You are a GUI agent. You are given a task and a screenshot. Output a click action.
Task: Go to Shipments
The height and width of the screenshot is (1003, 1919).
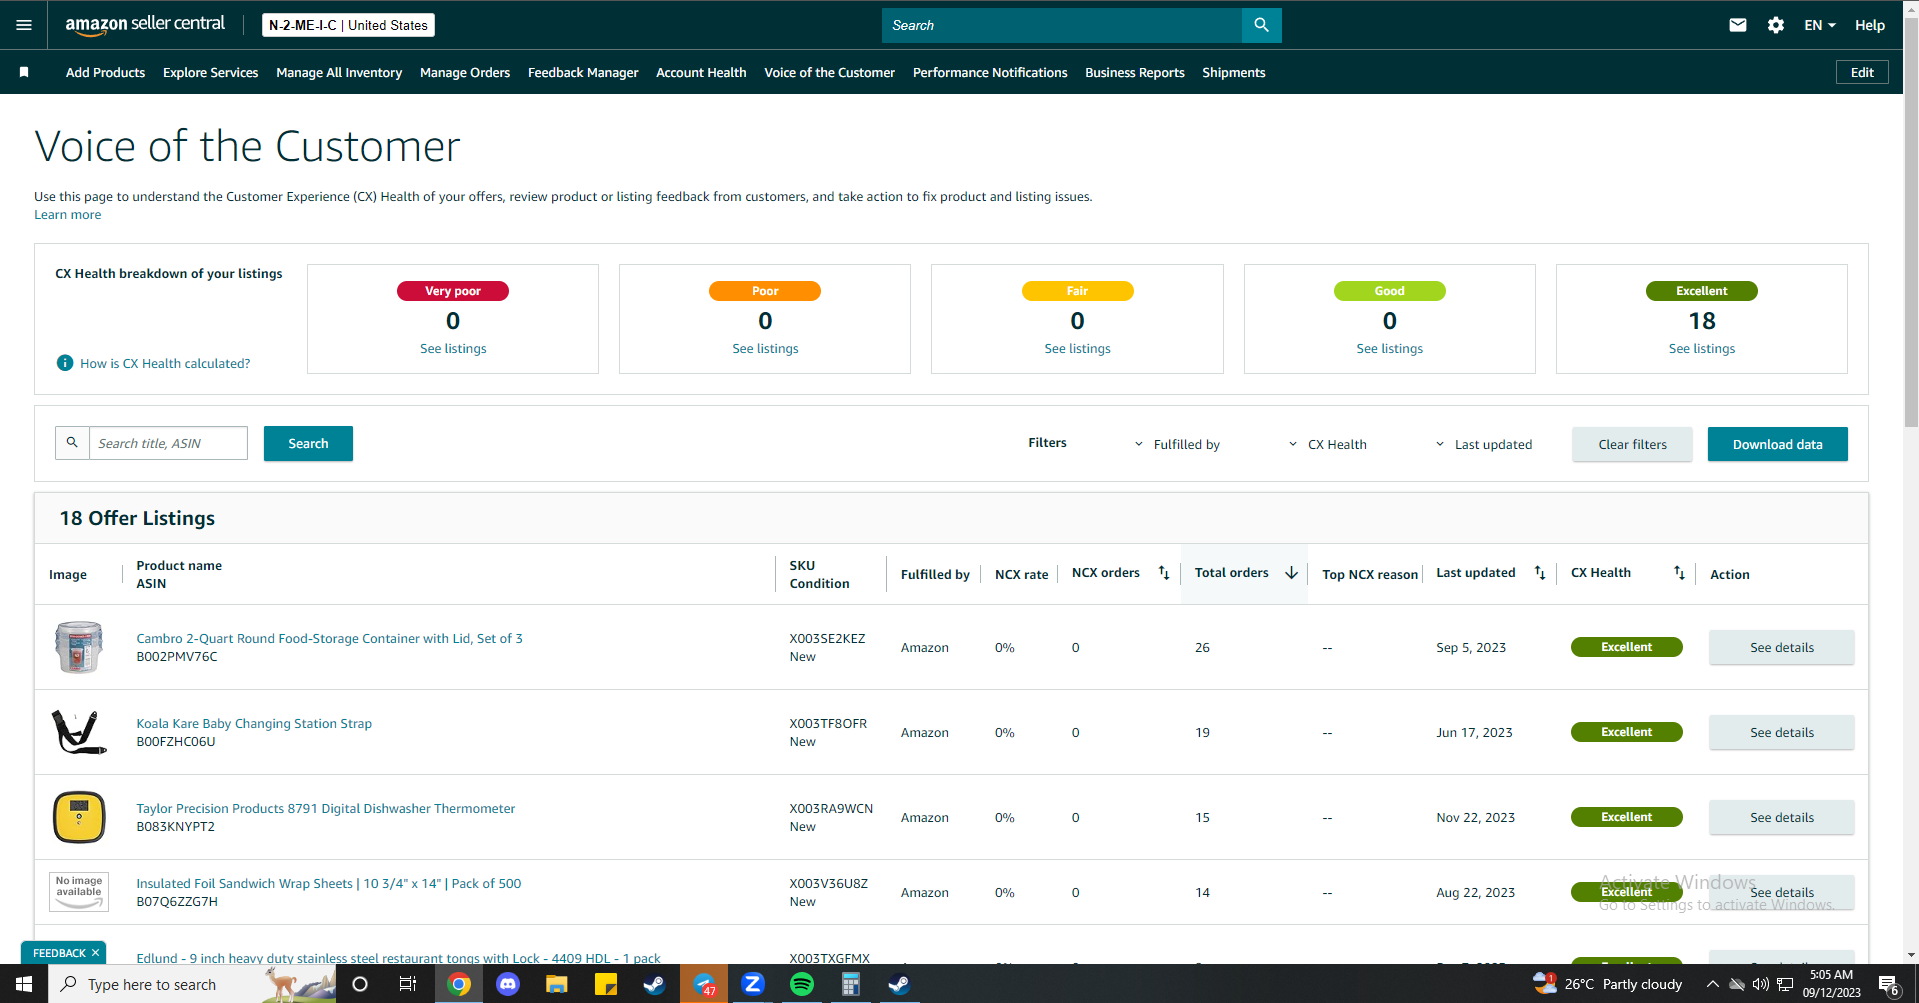[1234, 72]
